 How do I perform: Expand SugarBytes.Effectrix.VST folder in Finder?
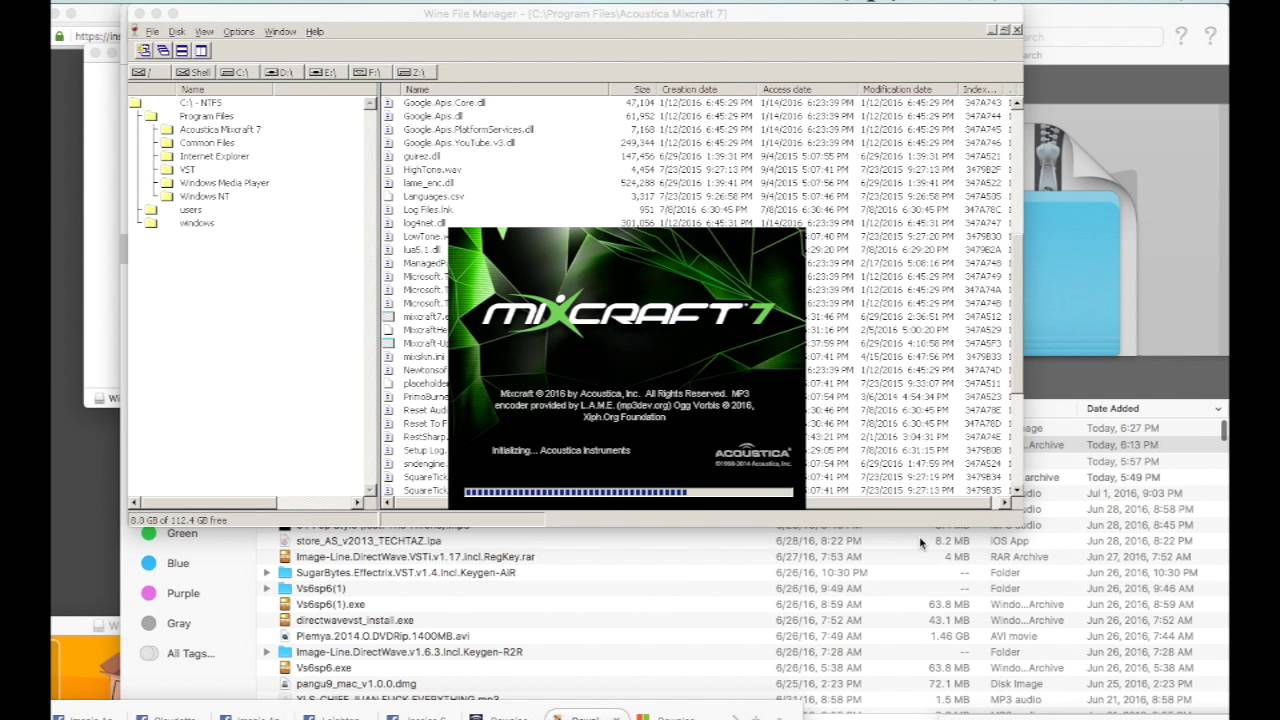pyautogui.click(x=266, y=573)
